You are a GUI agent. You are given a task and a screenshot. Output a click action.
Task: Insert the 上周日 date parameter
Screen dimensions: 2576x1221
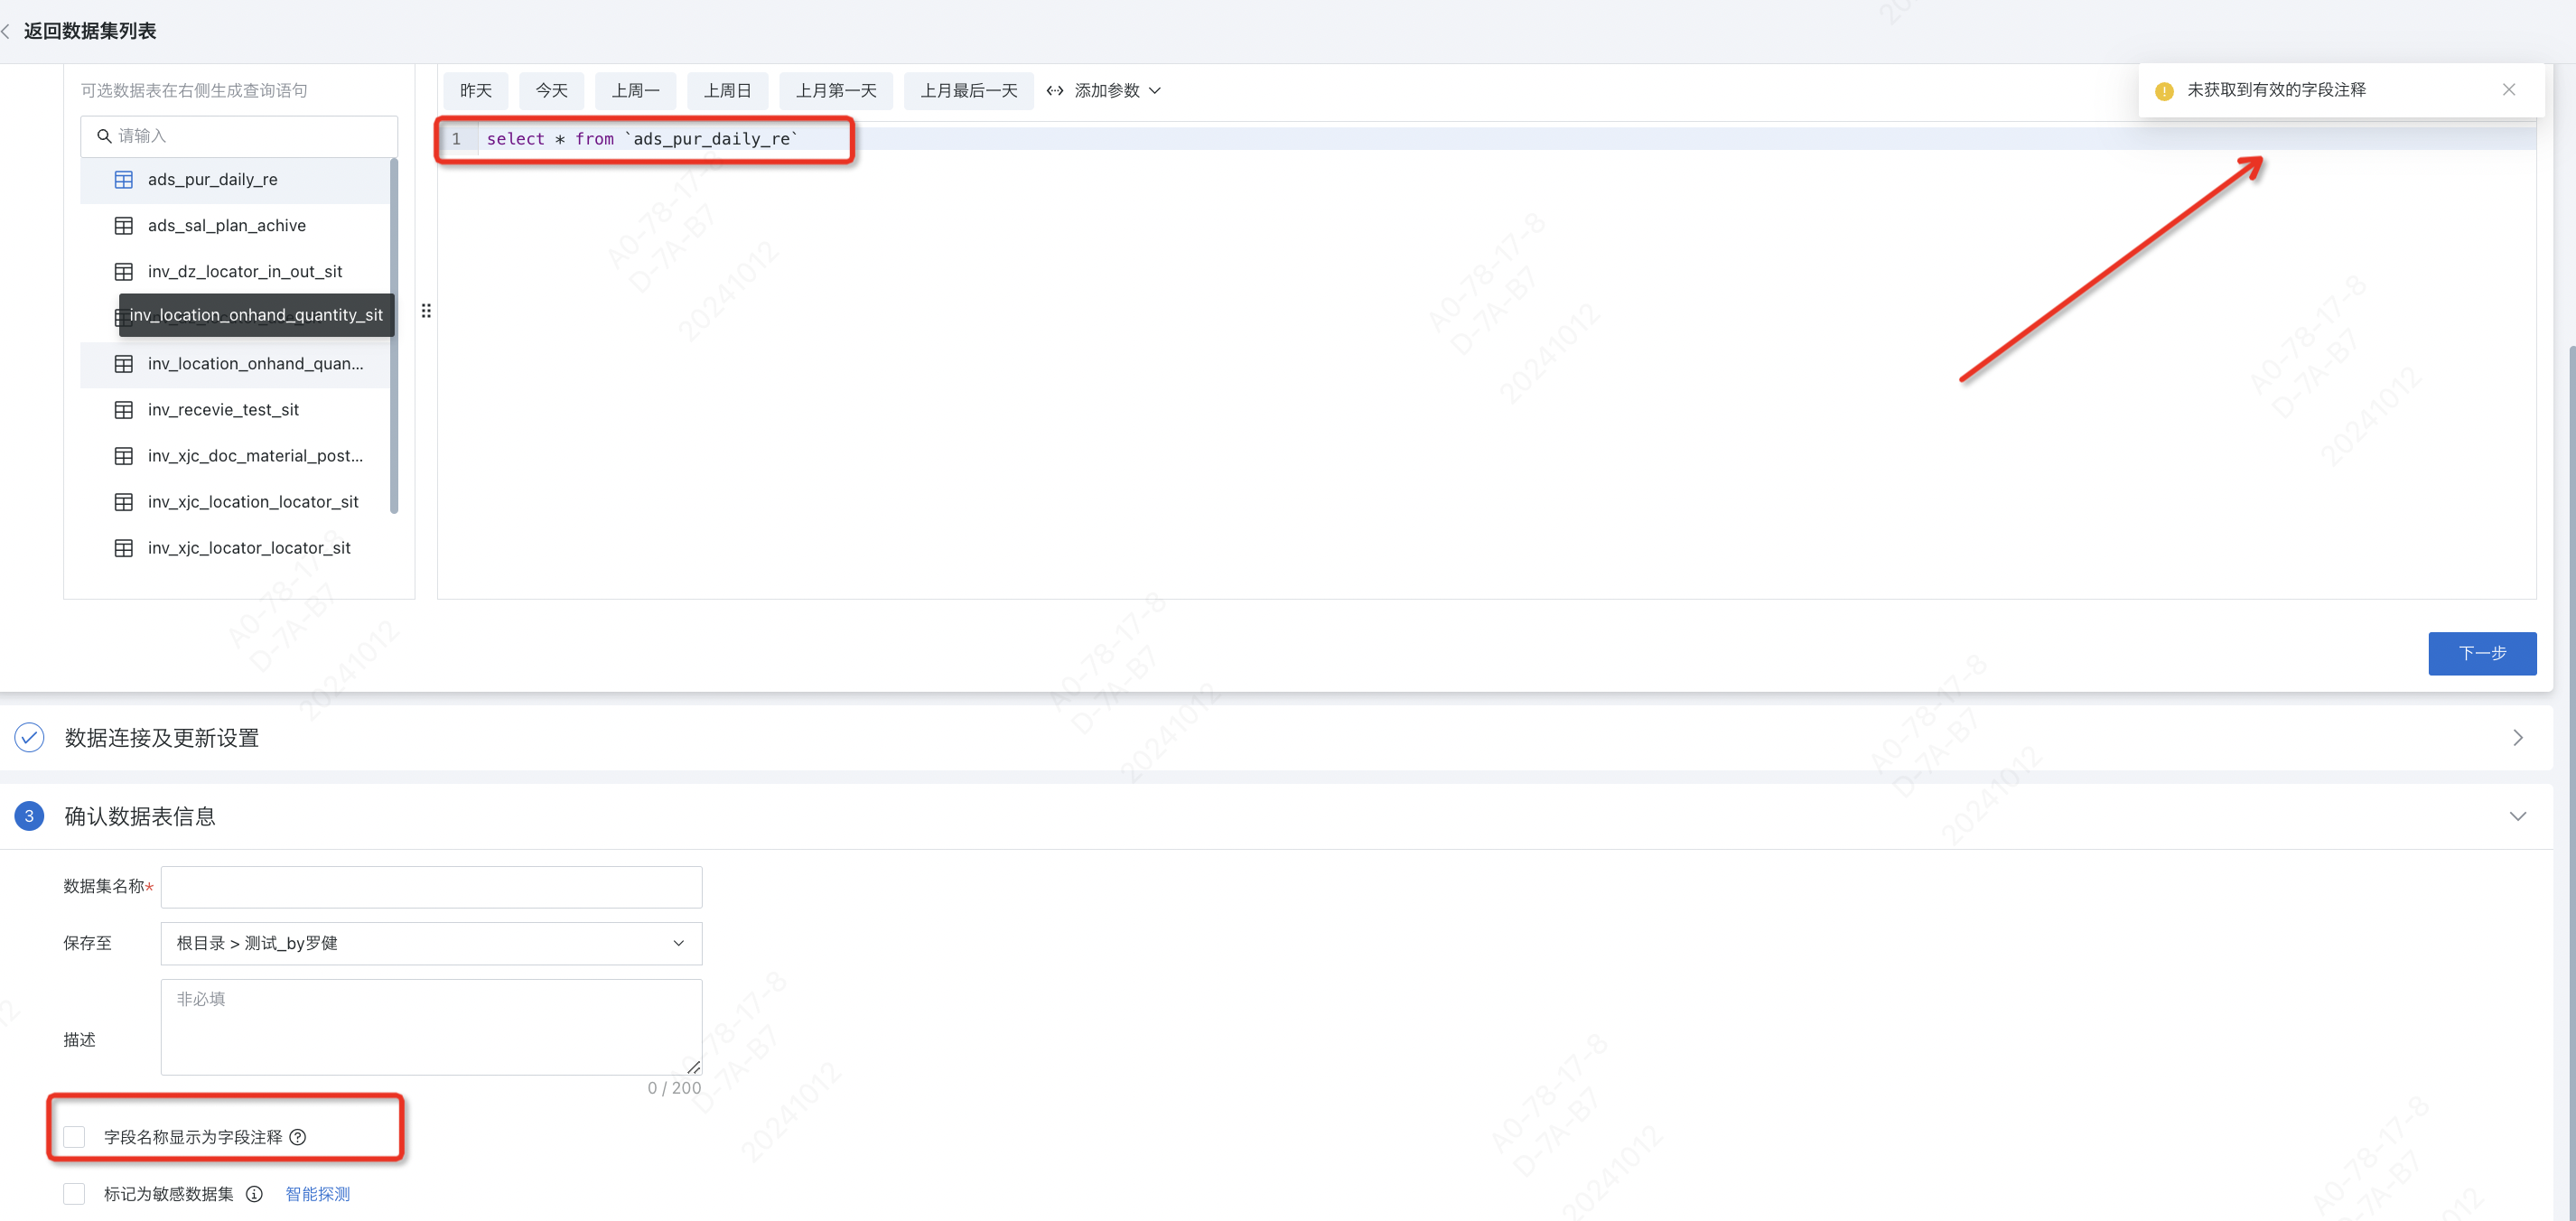coord(727,91)
